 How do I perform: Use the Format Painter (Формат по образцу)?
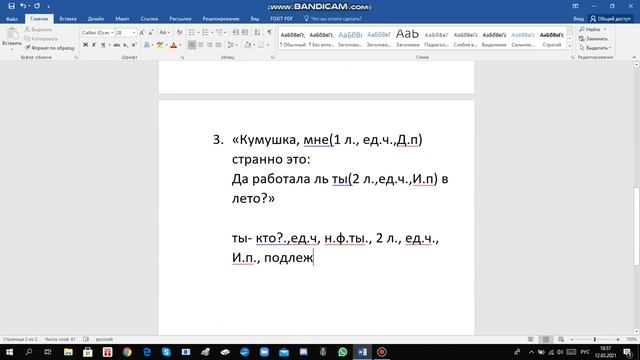point(50,48)
